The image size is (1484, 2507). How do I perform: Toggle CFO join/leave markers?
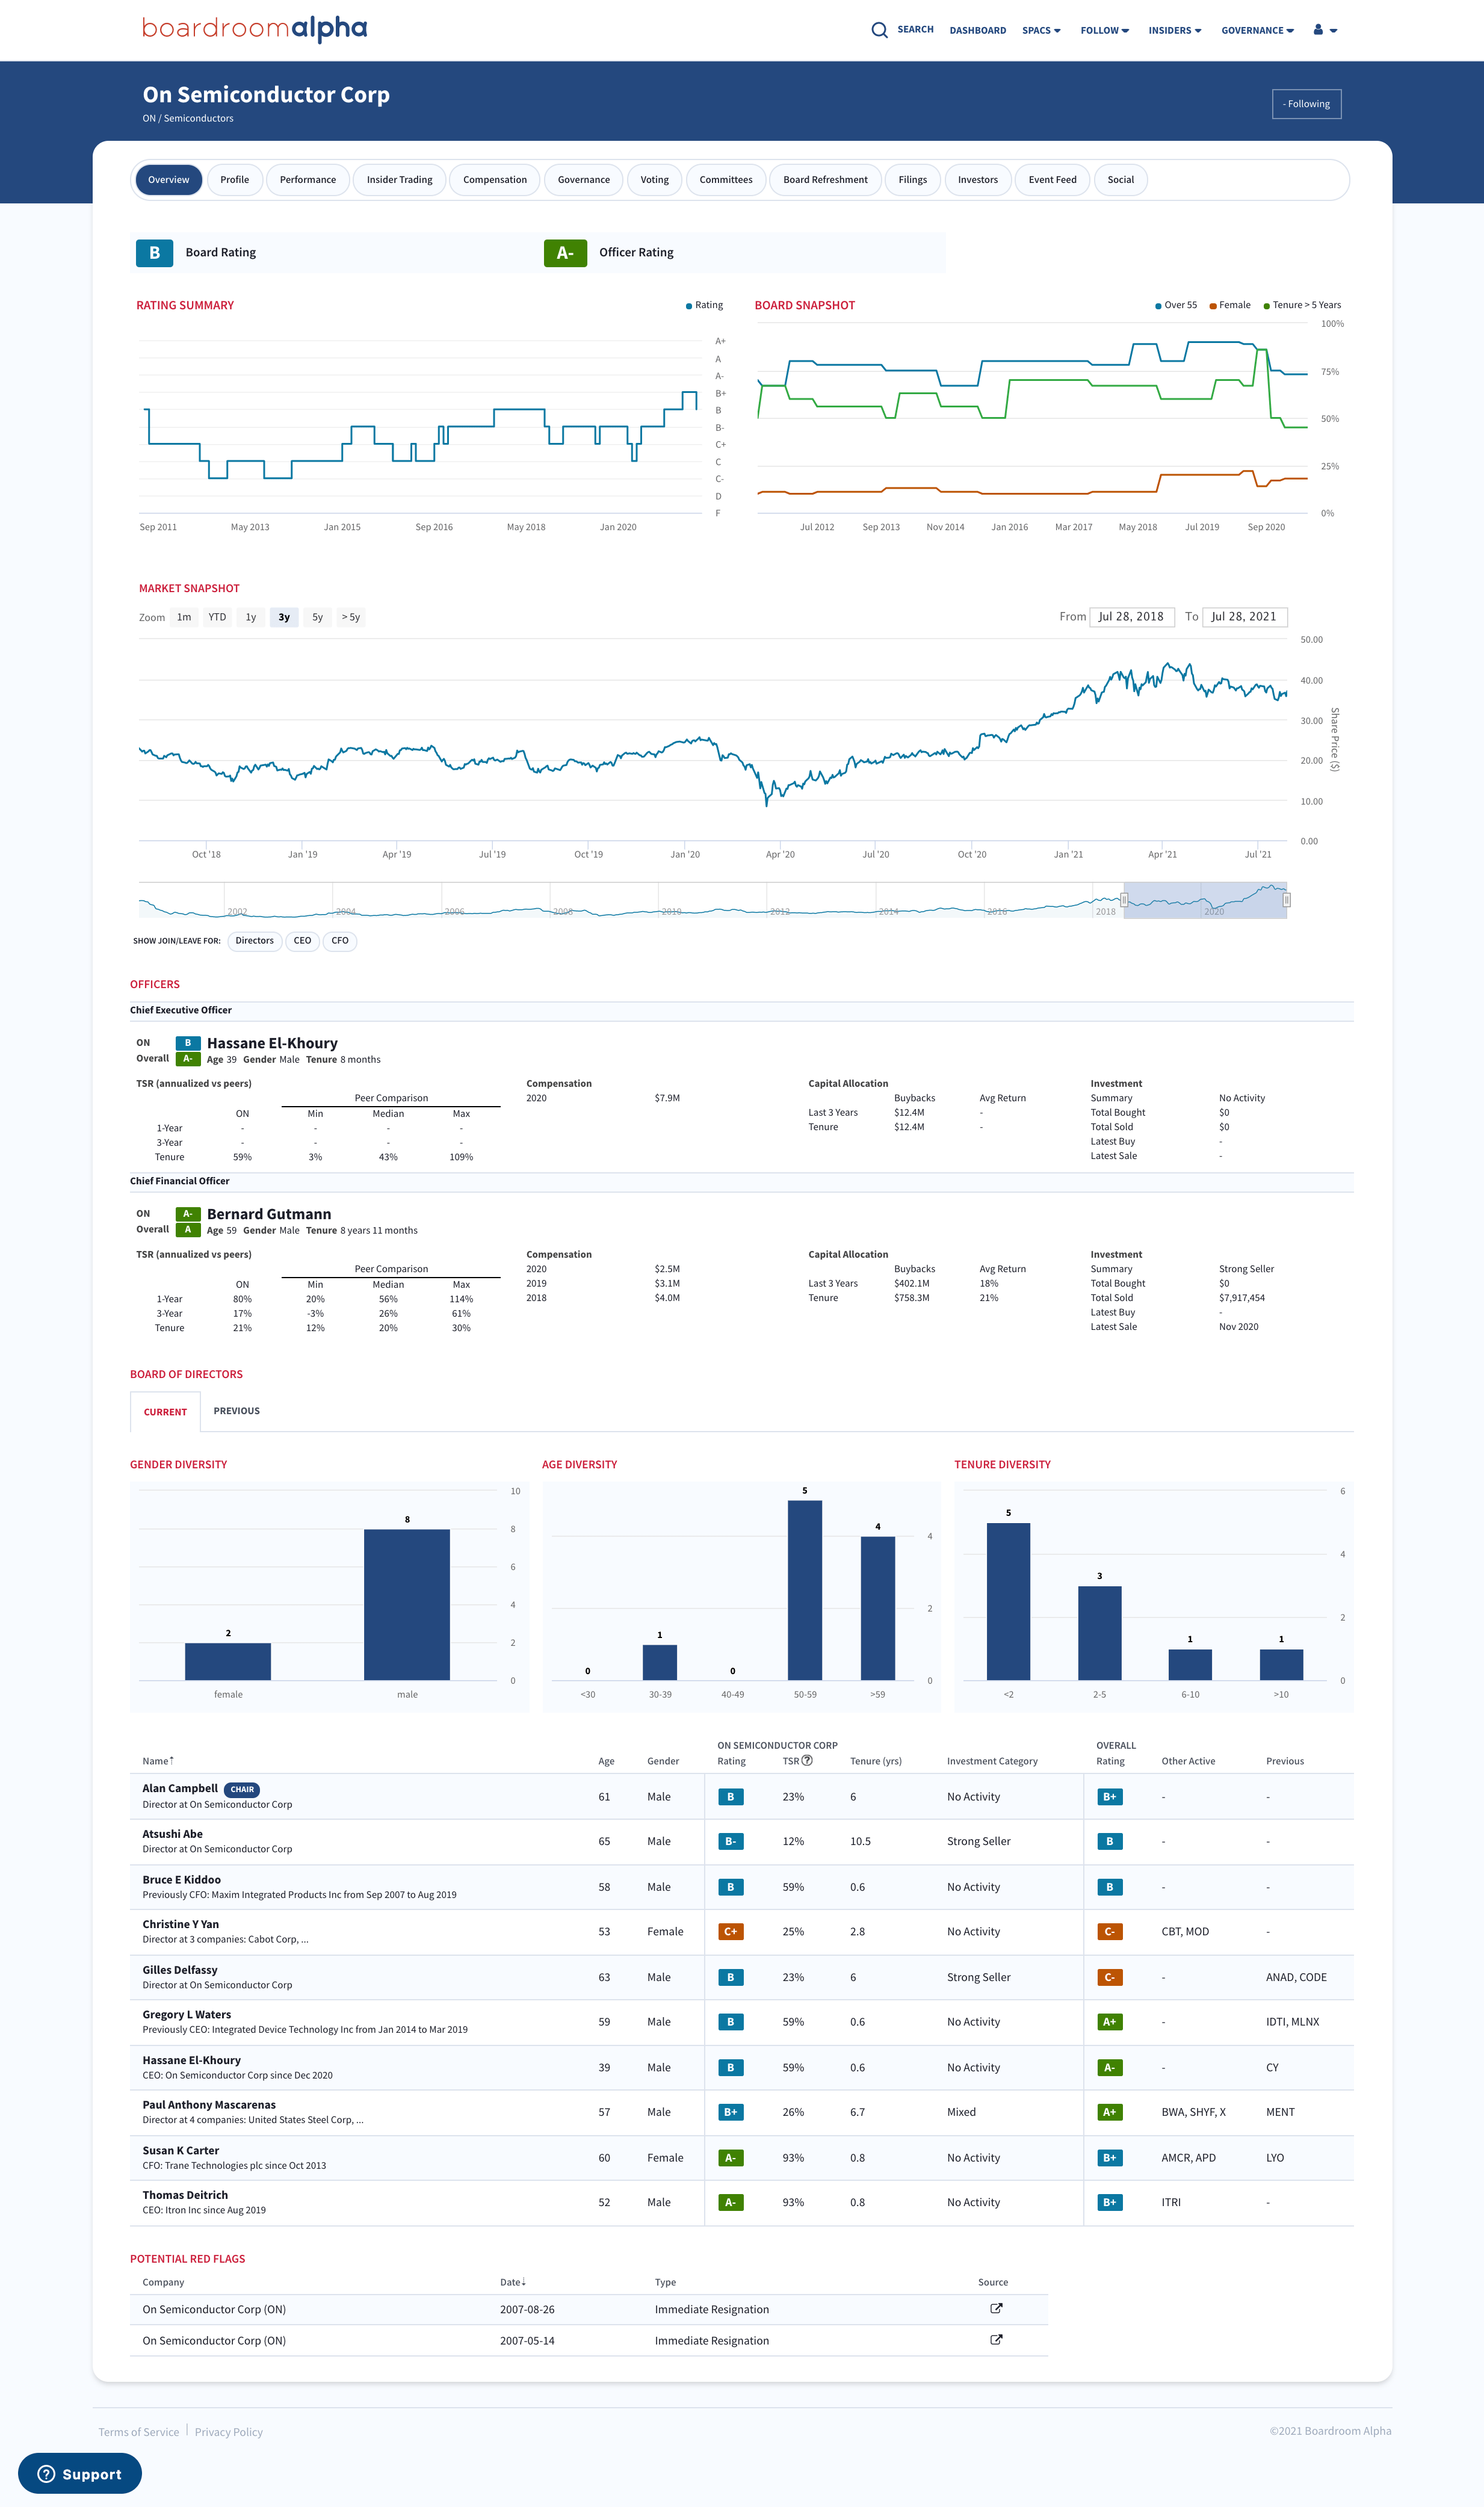point(340,940)
